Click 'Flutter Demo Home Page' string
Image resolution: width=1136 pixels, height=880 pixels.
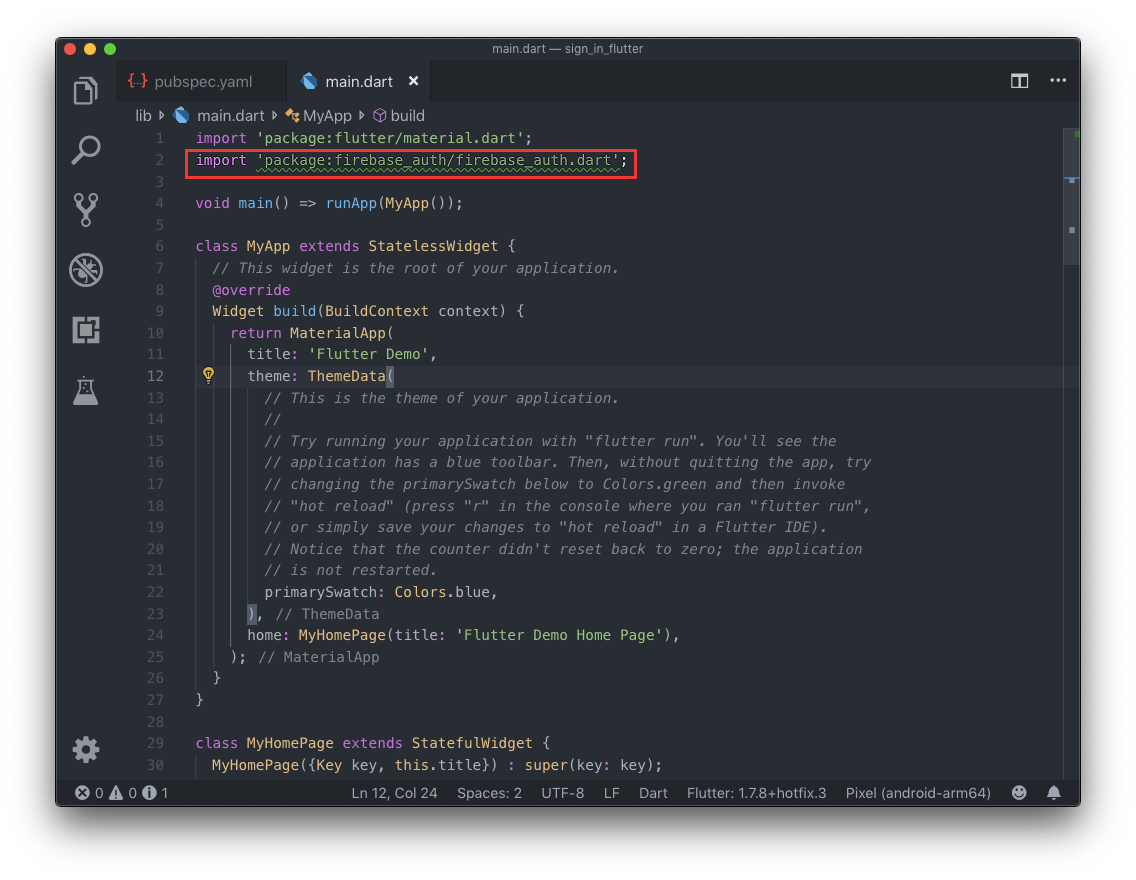559,635
